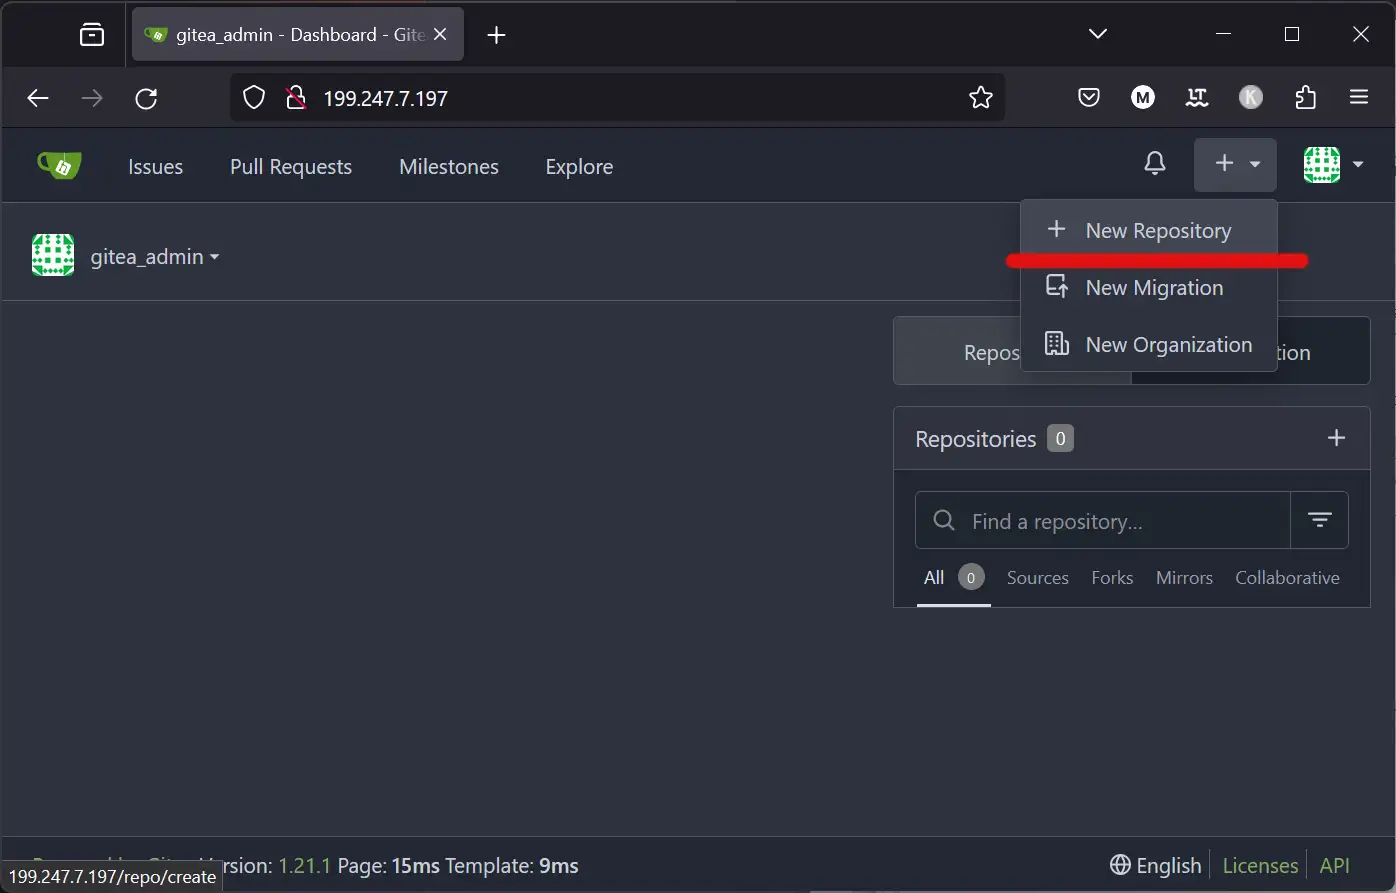
Task: List all tabs with chevron dropdown
Action: point(1098,34)
